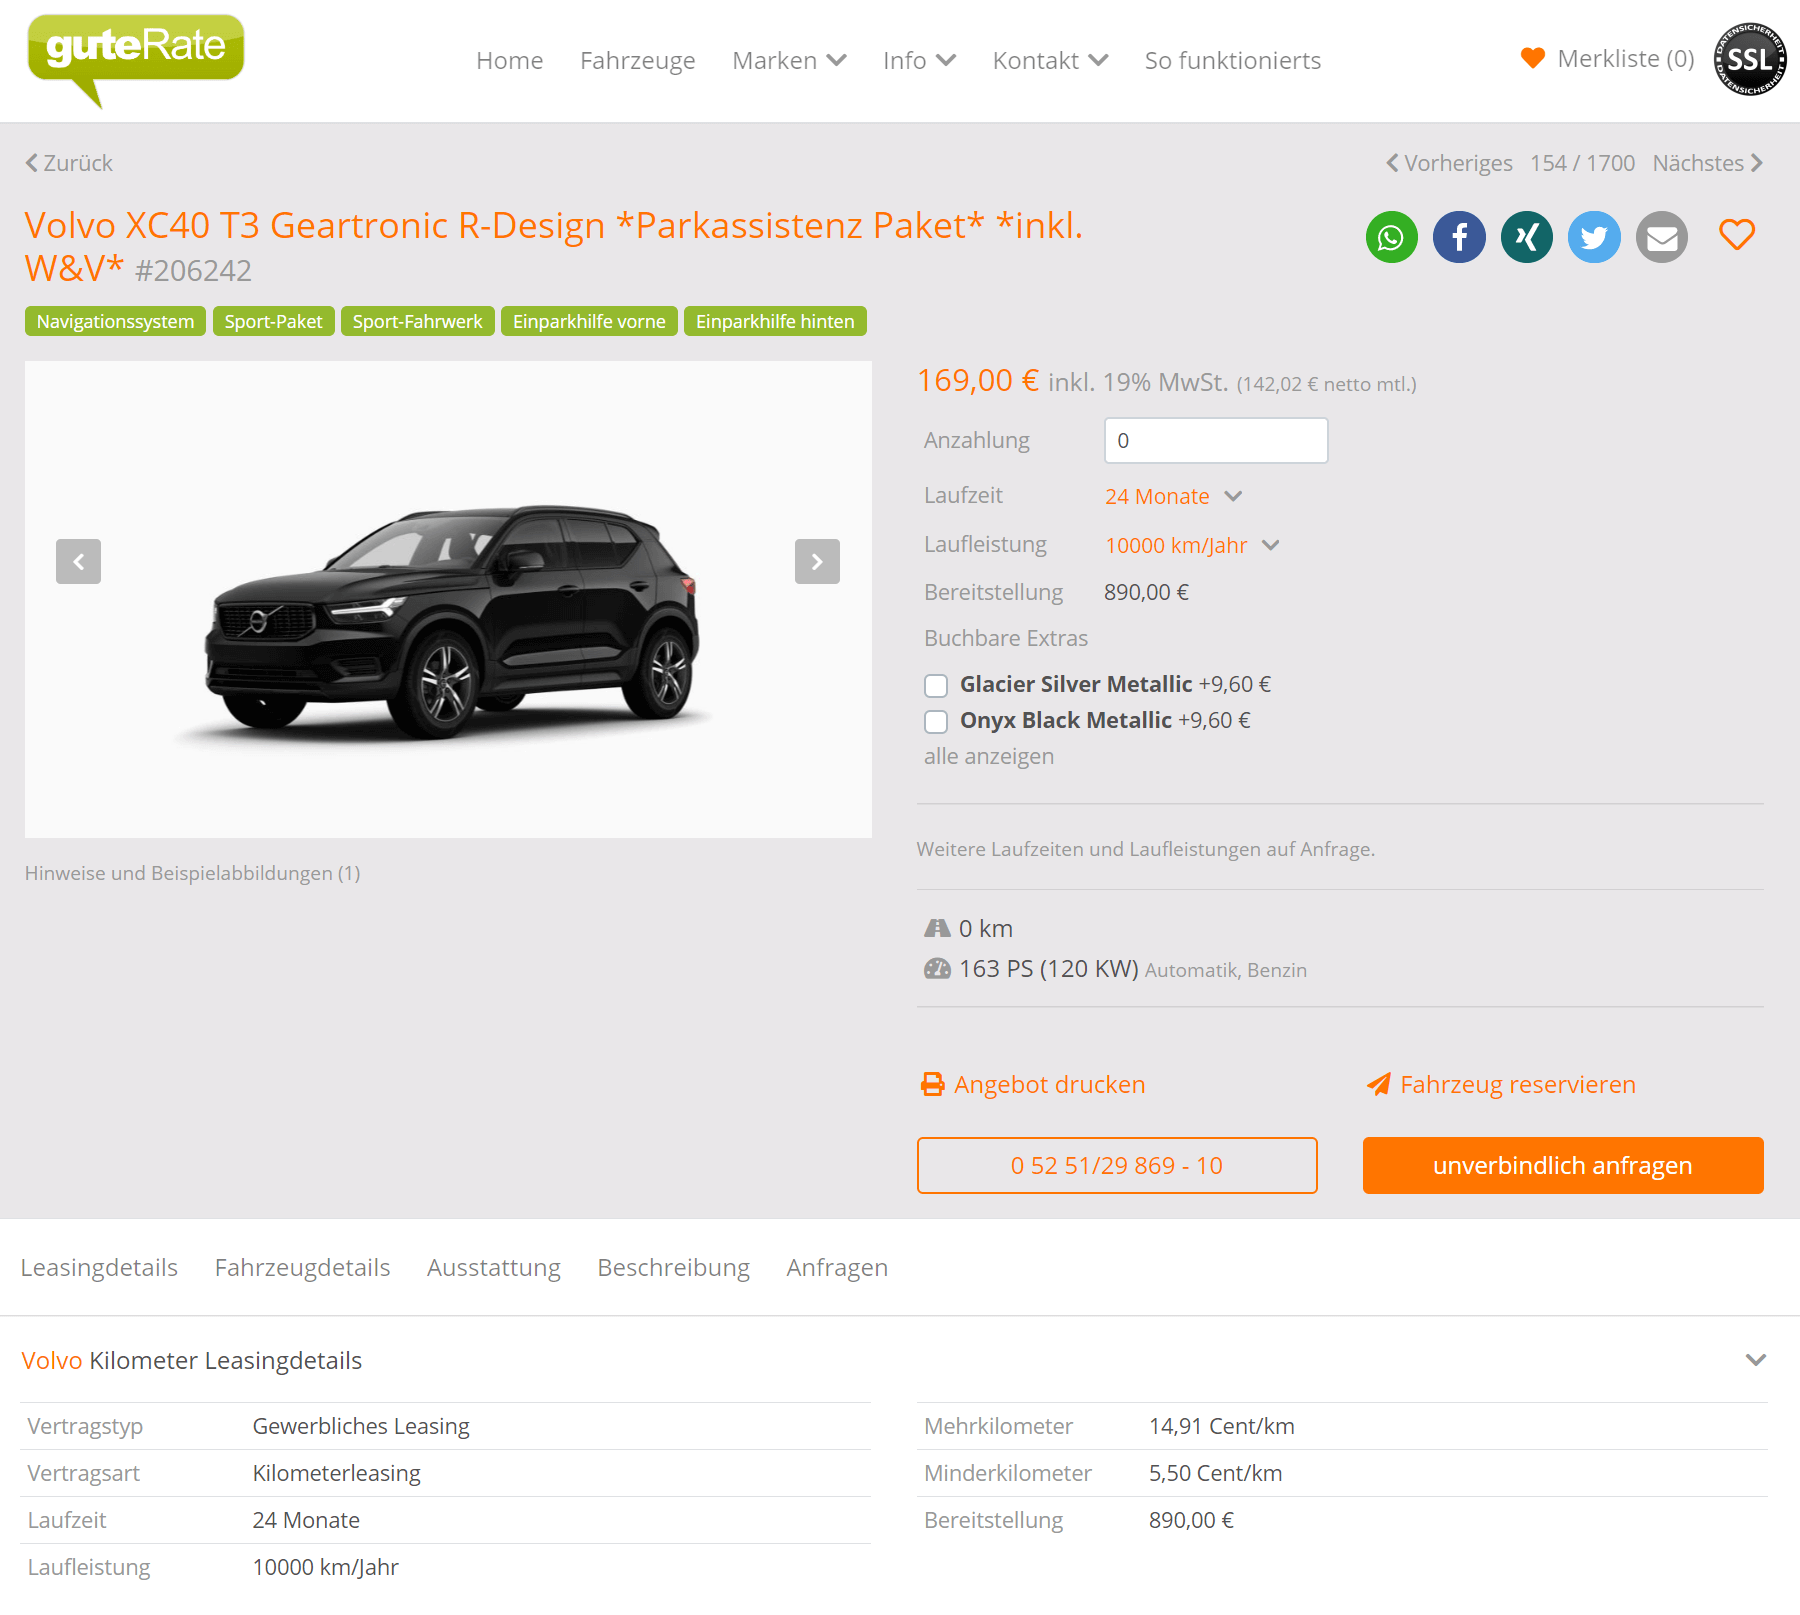Show the next car image
The image size is (1800, 1615).
[x=817, y=561]
